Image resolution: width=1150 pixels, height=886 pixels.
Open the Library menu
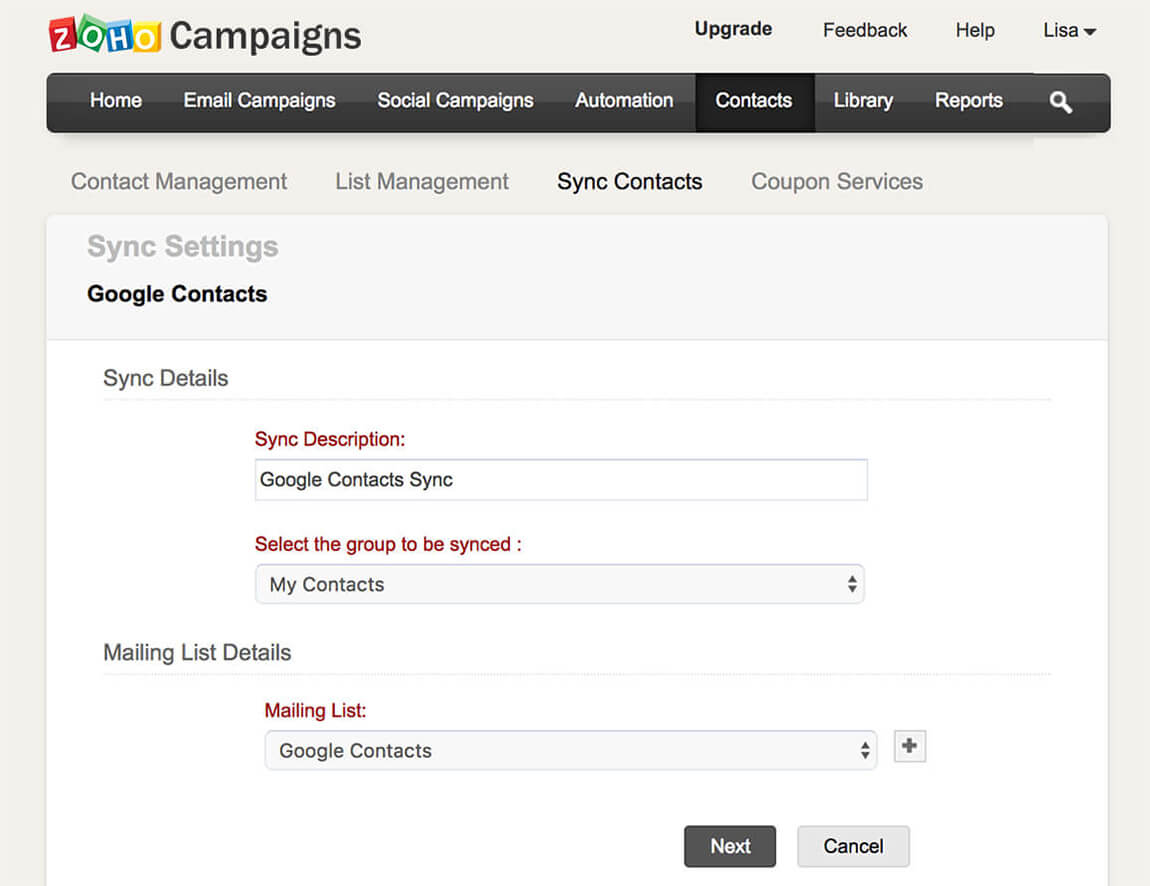pos(863,101)
